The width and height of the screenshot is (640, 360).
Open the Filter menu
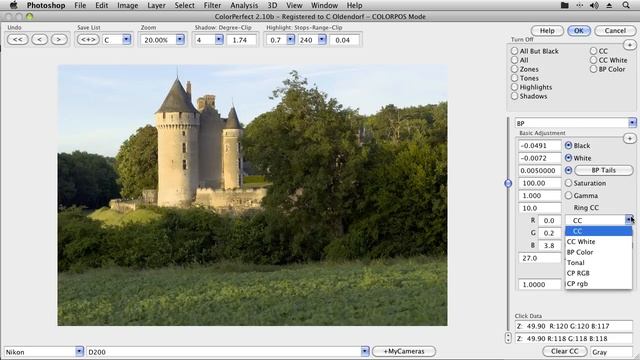[x=212, y=5]
